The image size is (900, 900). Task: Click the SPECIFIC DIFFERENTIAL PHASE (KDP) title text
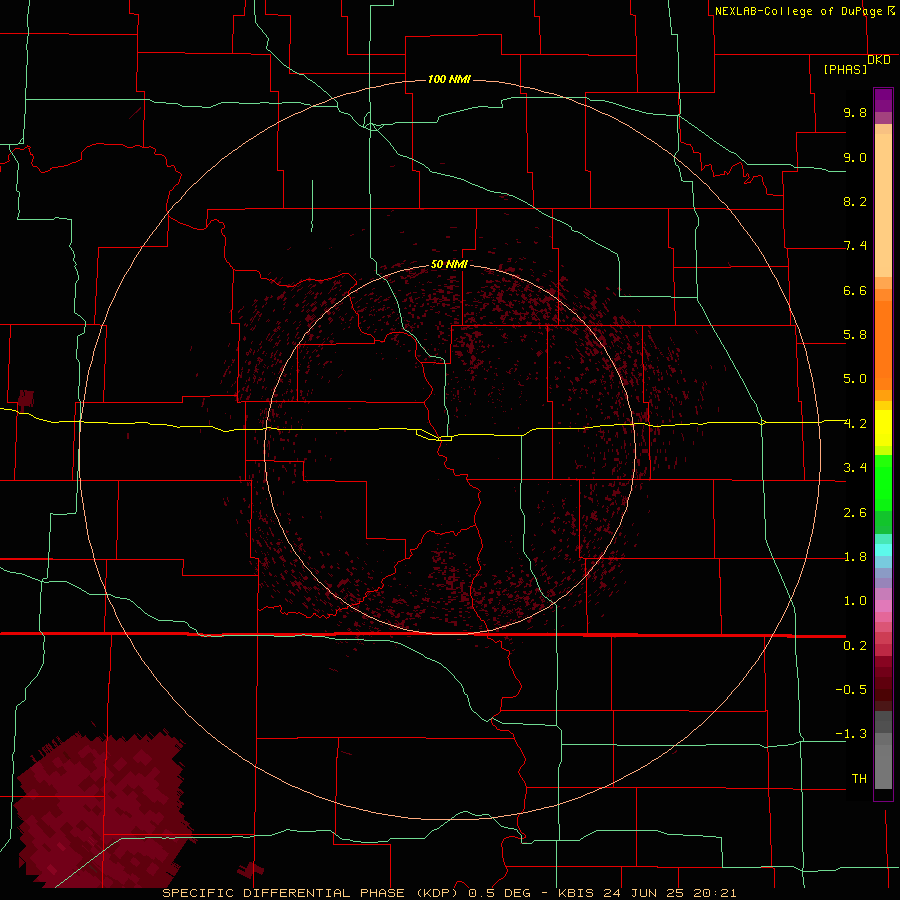click(310, 893)
